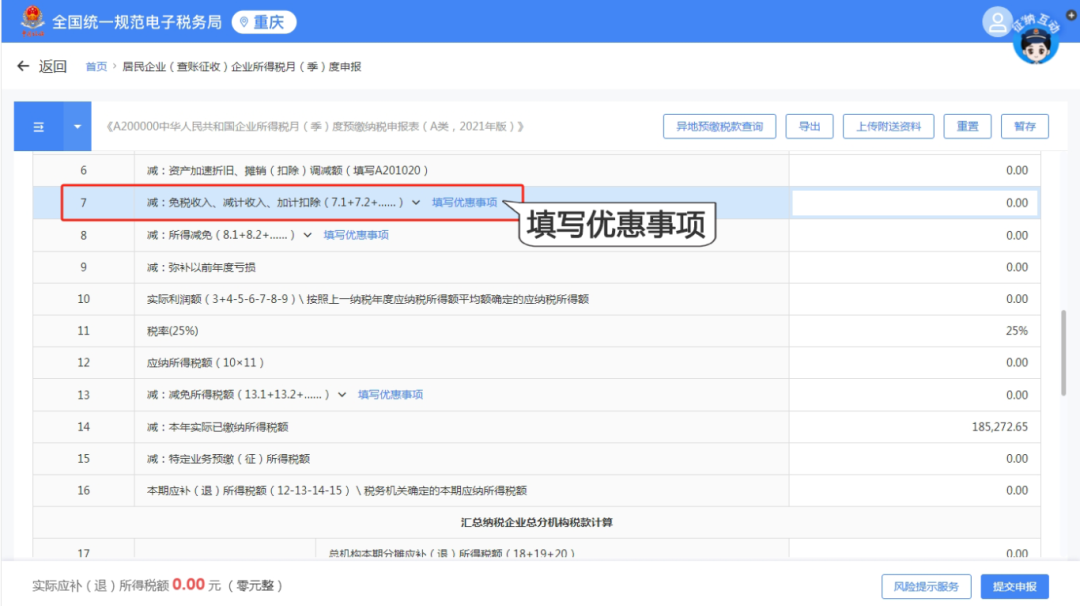Click 填写优惠事项 link in row 13
Screen dimensions: 1080x606
tap(391, 395)
